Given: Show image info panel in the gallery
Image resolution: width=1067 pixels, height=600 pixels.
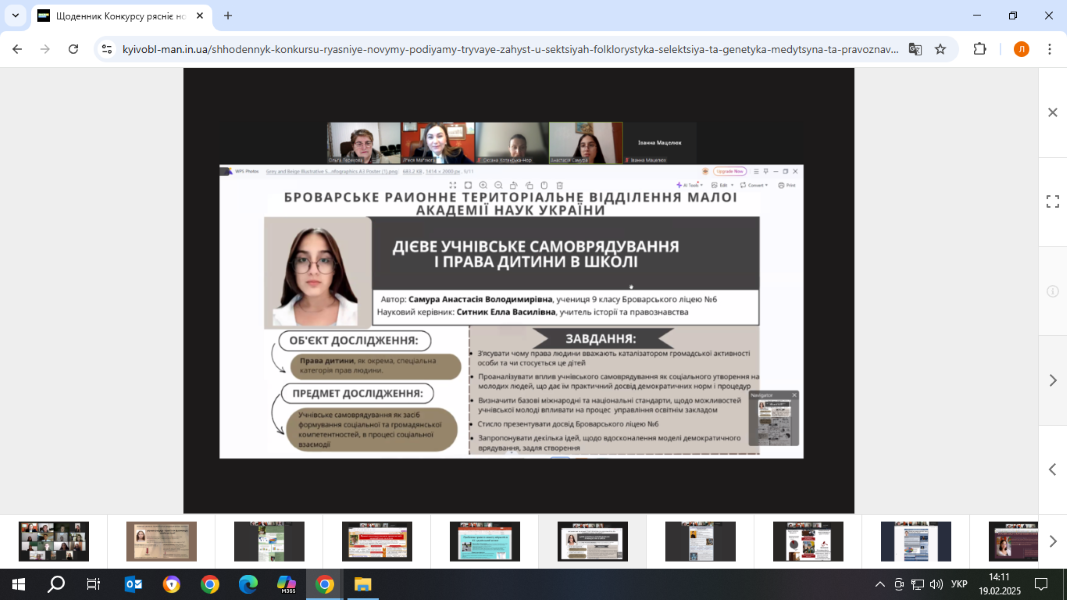Looking at the screenshot, I should [x=1052, y=291].
